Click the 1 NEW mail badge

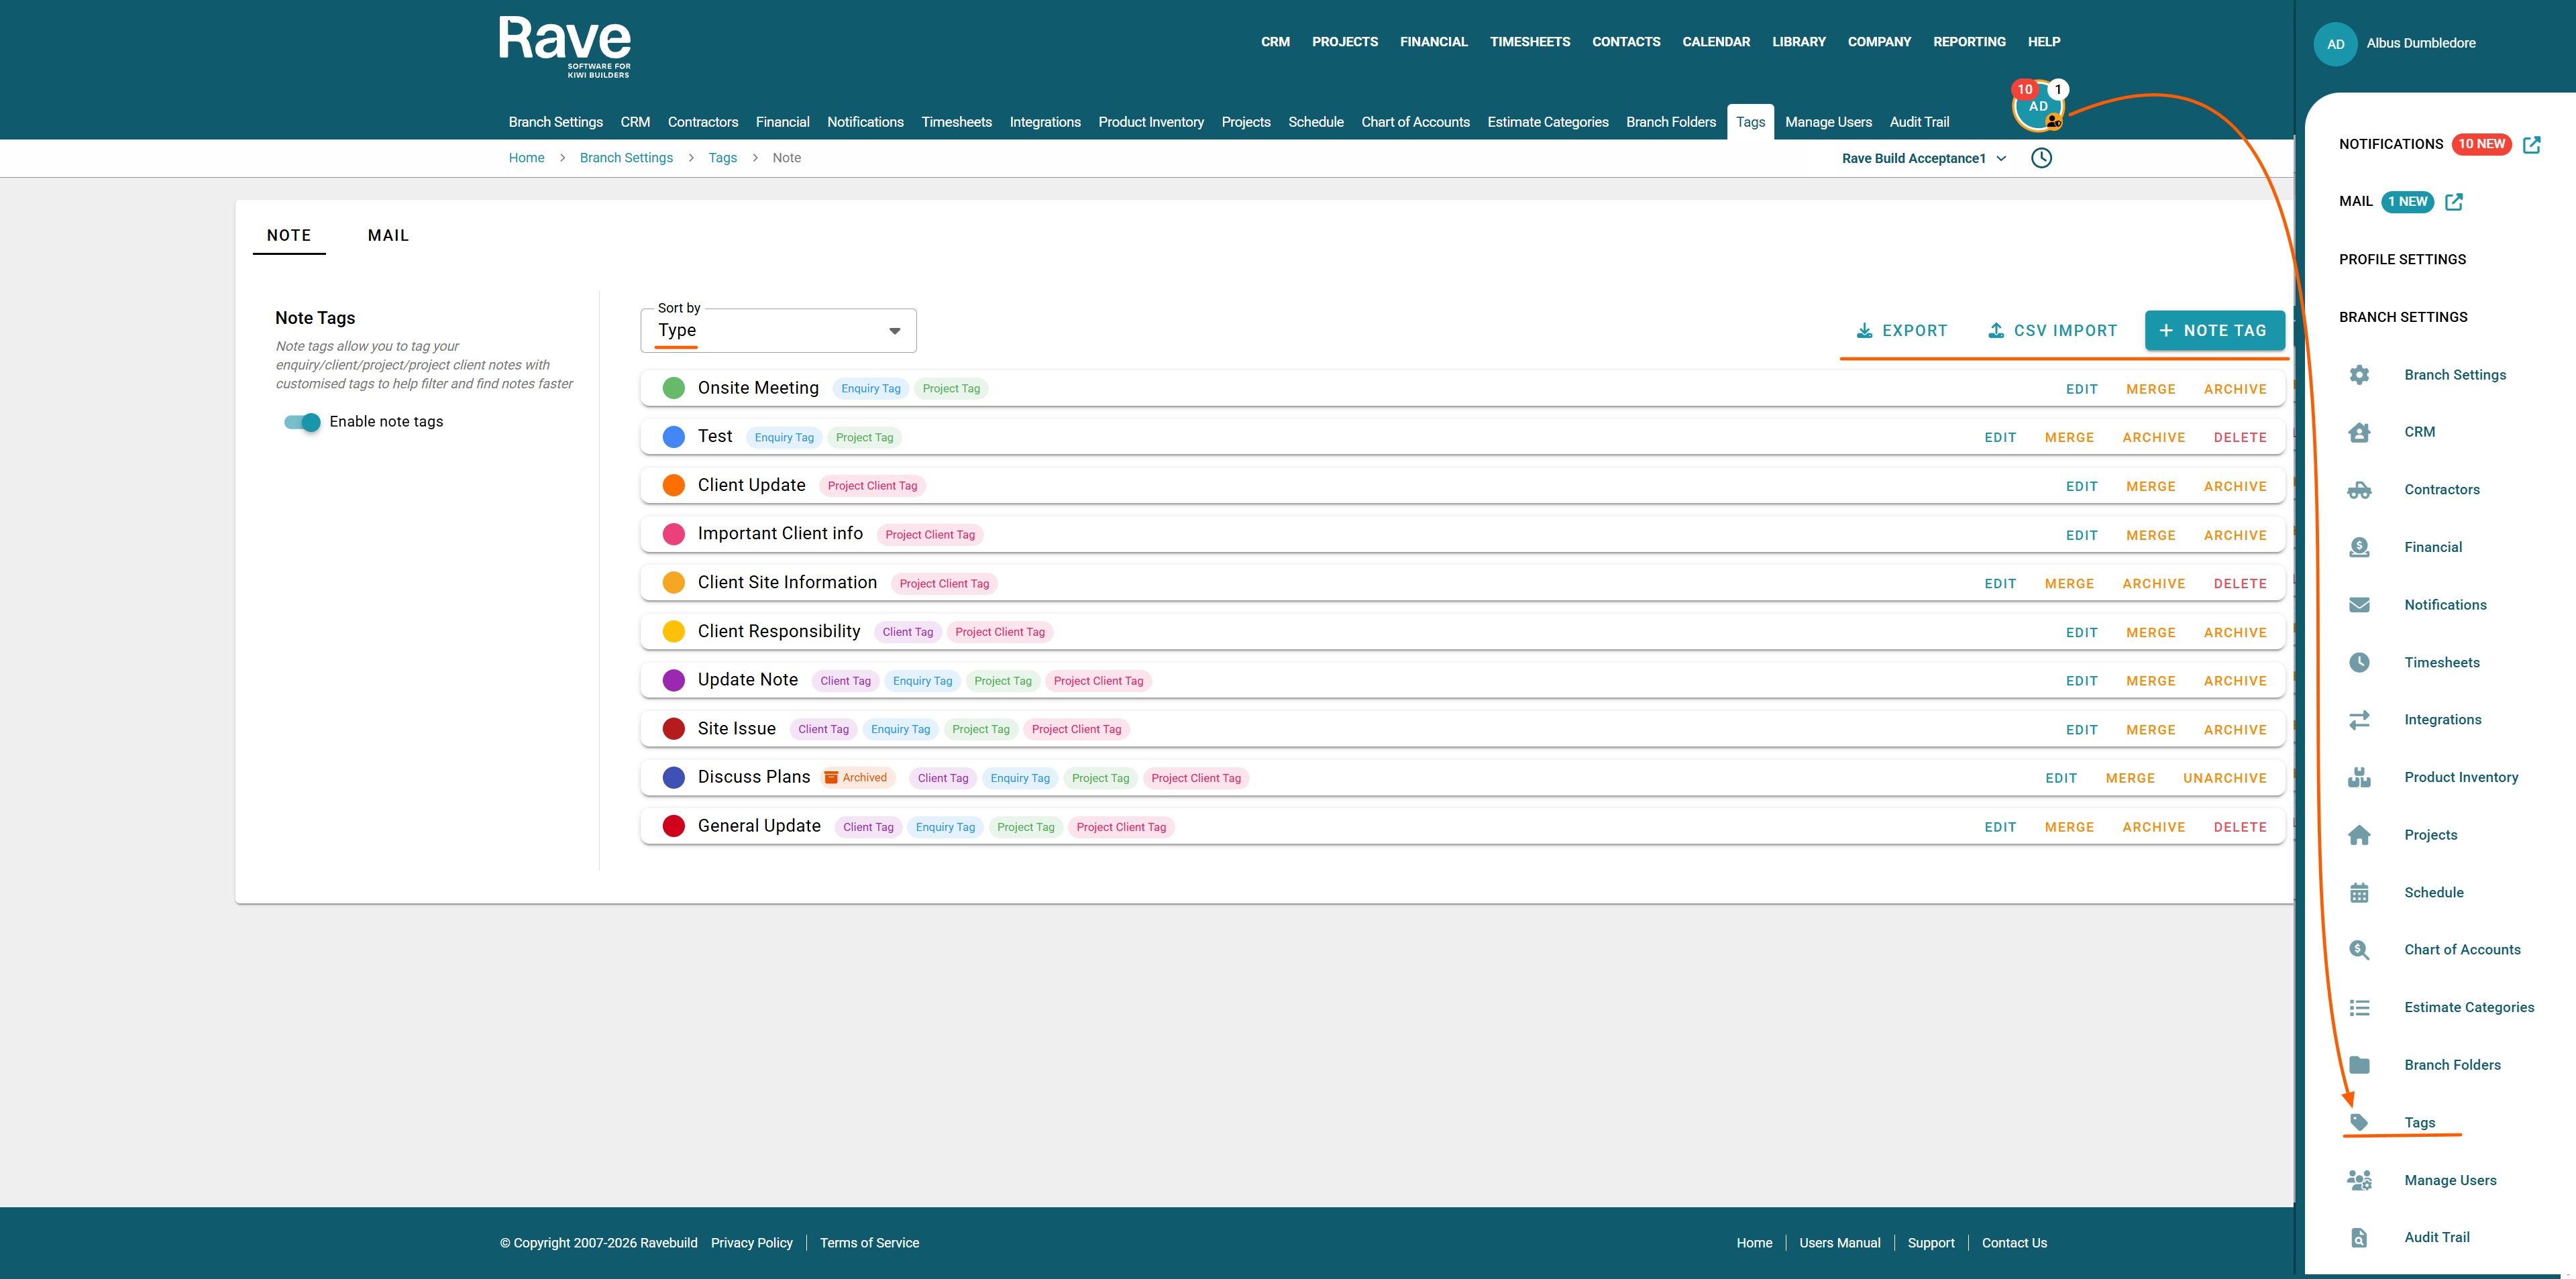2407,201
